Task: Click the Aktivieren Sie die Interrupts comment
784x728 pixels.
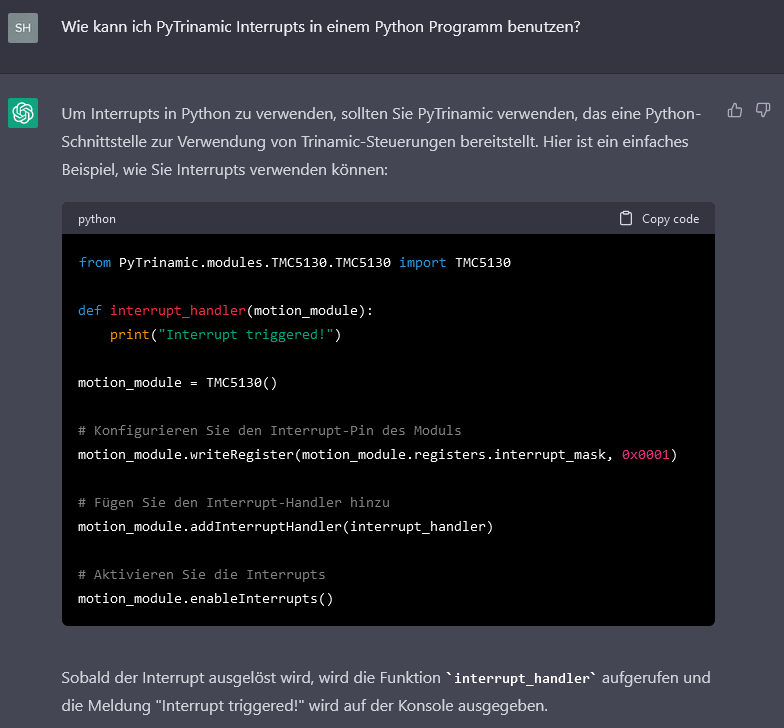Action: (x=201, y=575)
